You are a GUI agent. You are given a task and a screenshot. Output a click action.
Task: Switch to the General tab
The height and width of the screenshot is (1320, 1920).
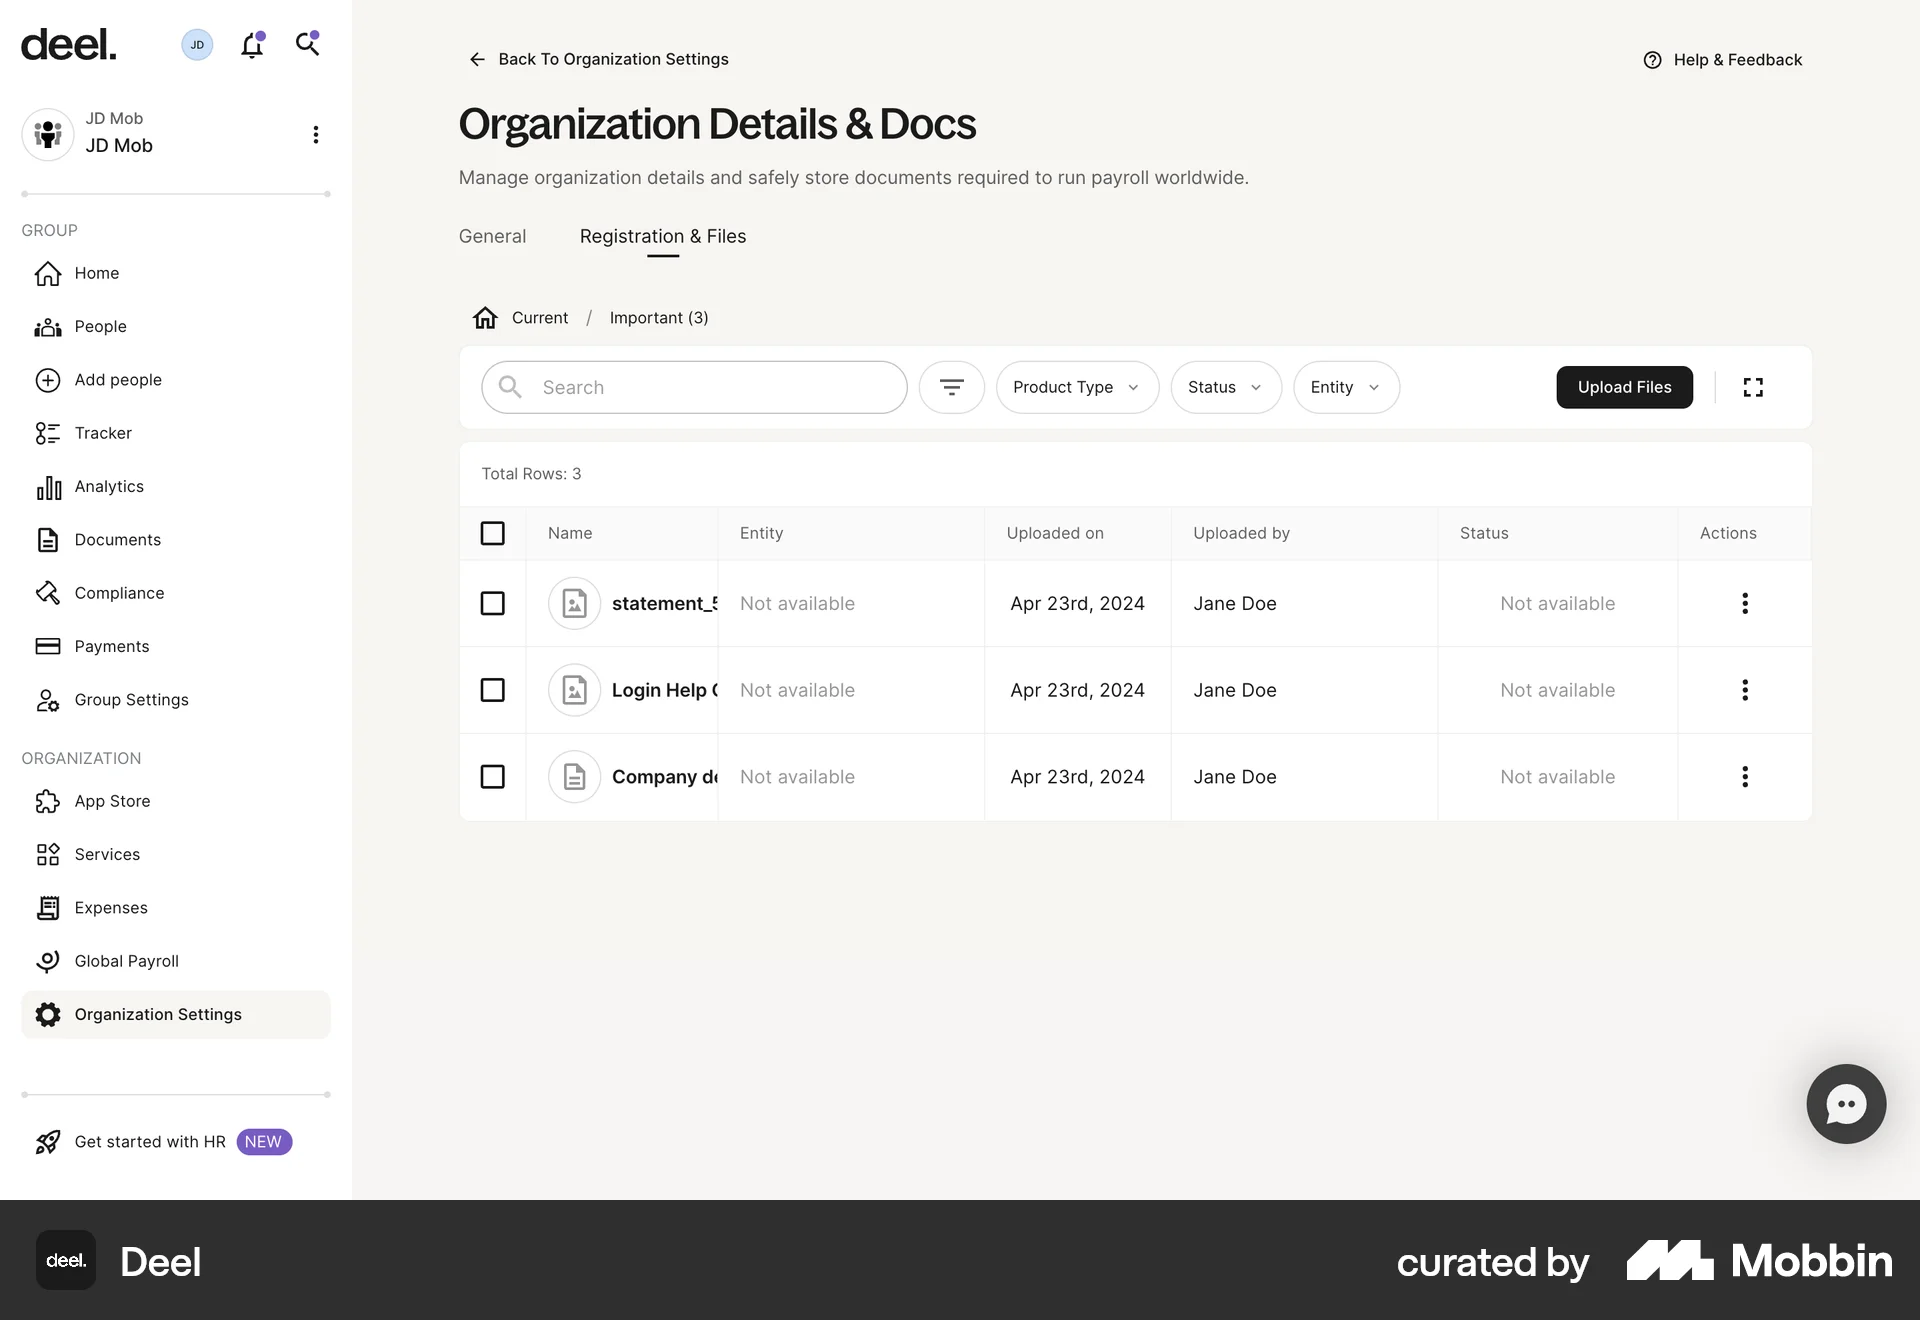point(492,236)
